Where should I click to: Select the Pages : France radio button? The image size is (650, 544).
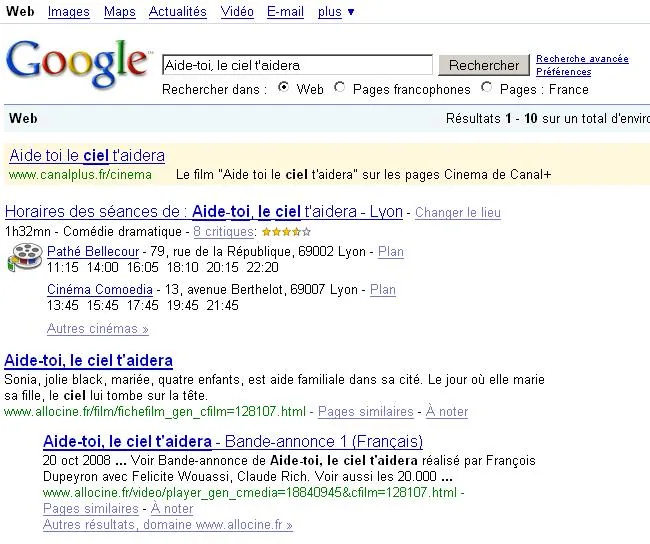pyautogui.click(x=487, y=87)
